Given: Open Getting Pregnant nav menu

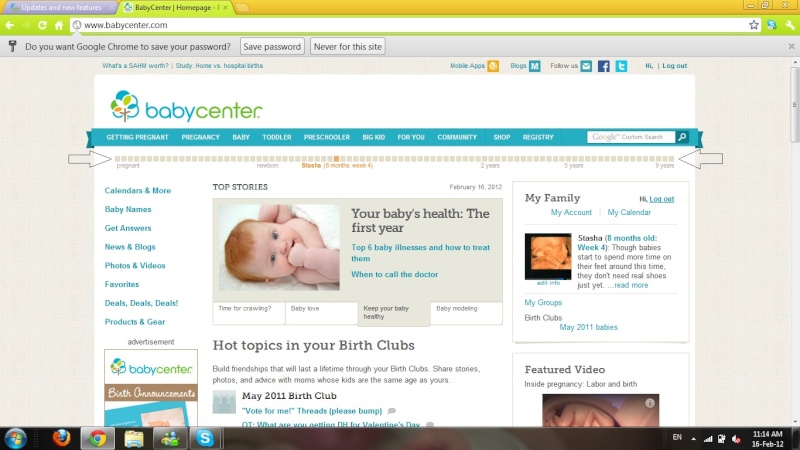Looking at the screenshot, I should (137, 137).
